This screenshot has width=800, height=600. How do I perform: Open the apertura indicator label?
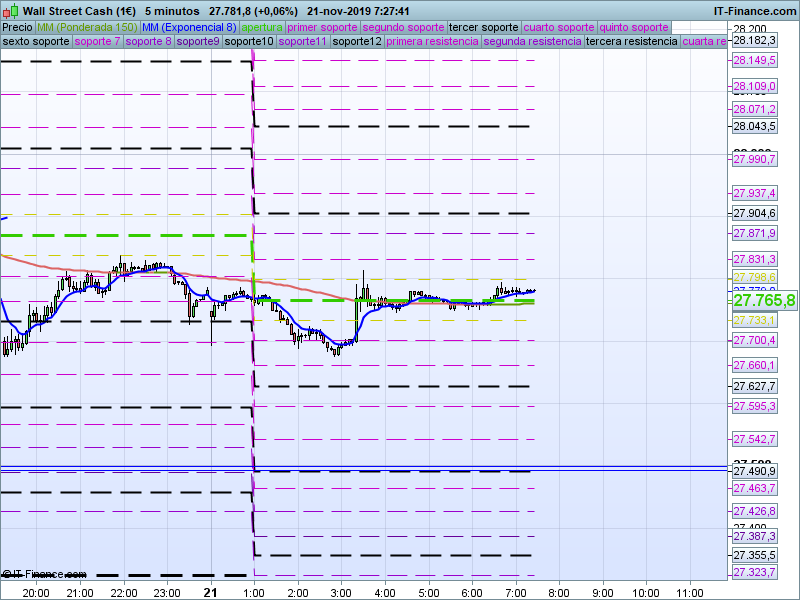coord(262,27)
